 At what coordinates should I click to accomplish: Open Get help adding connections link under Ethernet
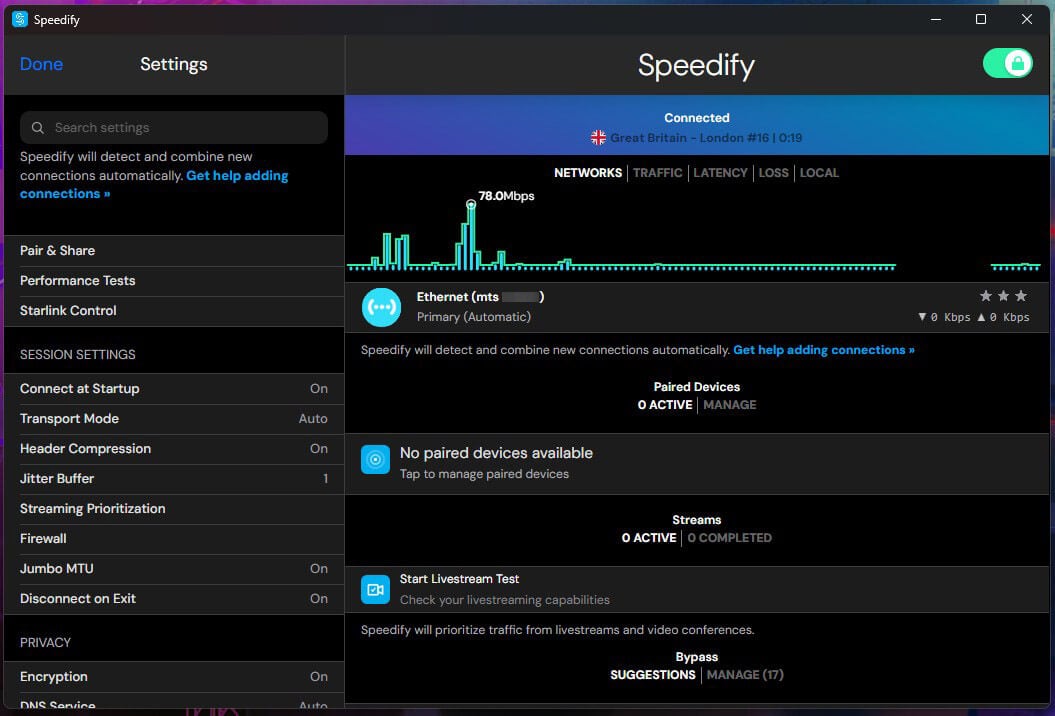click(824, 350)
